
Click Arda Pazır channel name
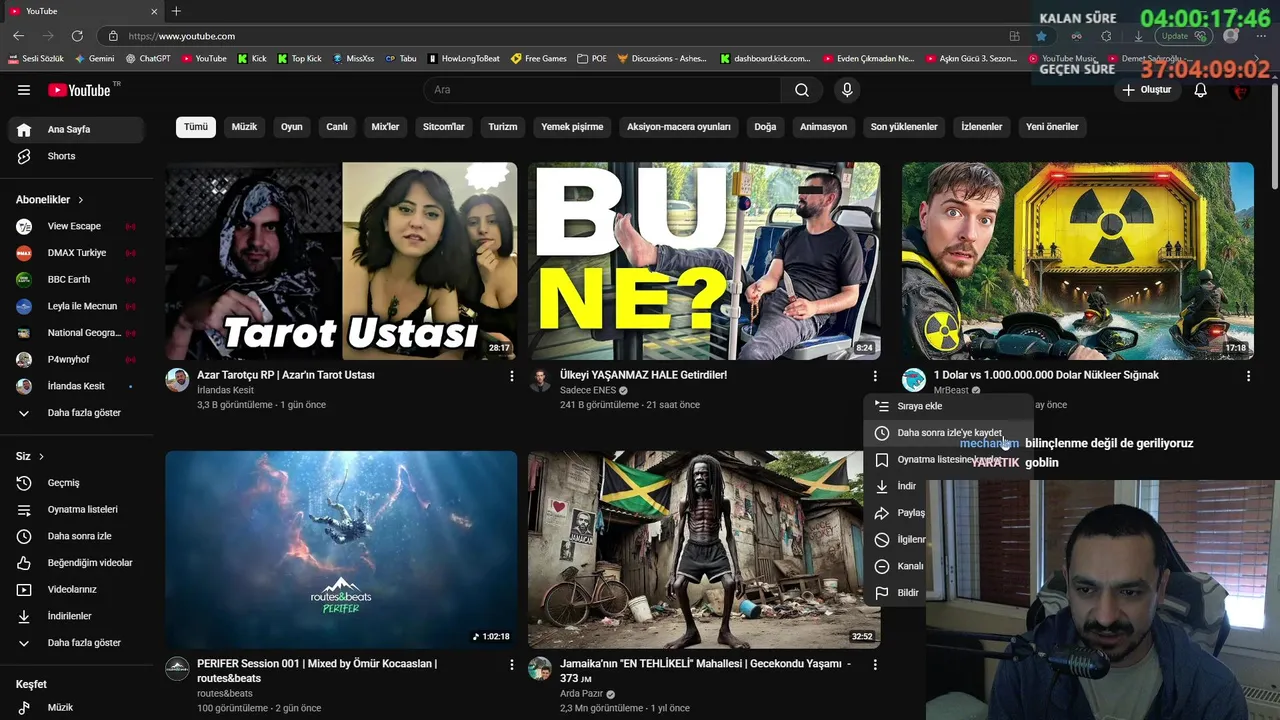581,694
